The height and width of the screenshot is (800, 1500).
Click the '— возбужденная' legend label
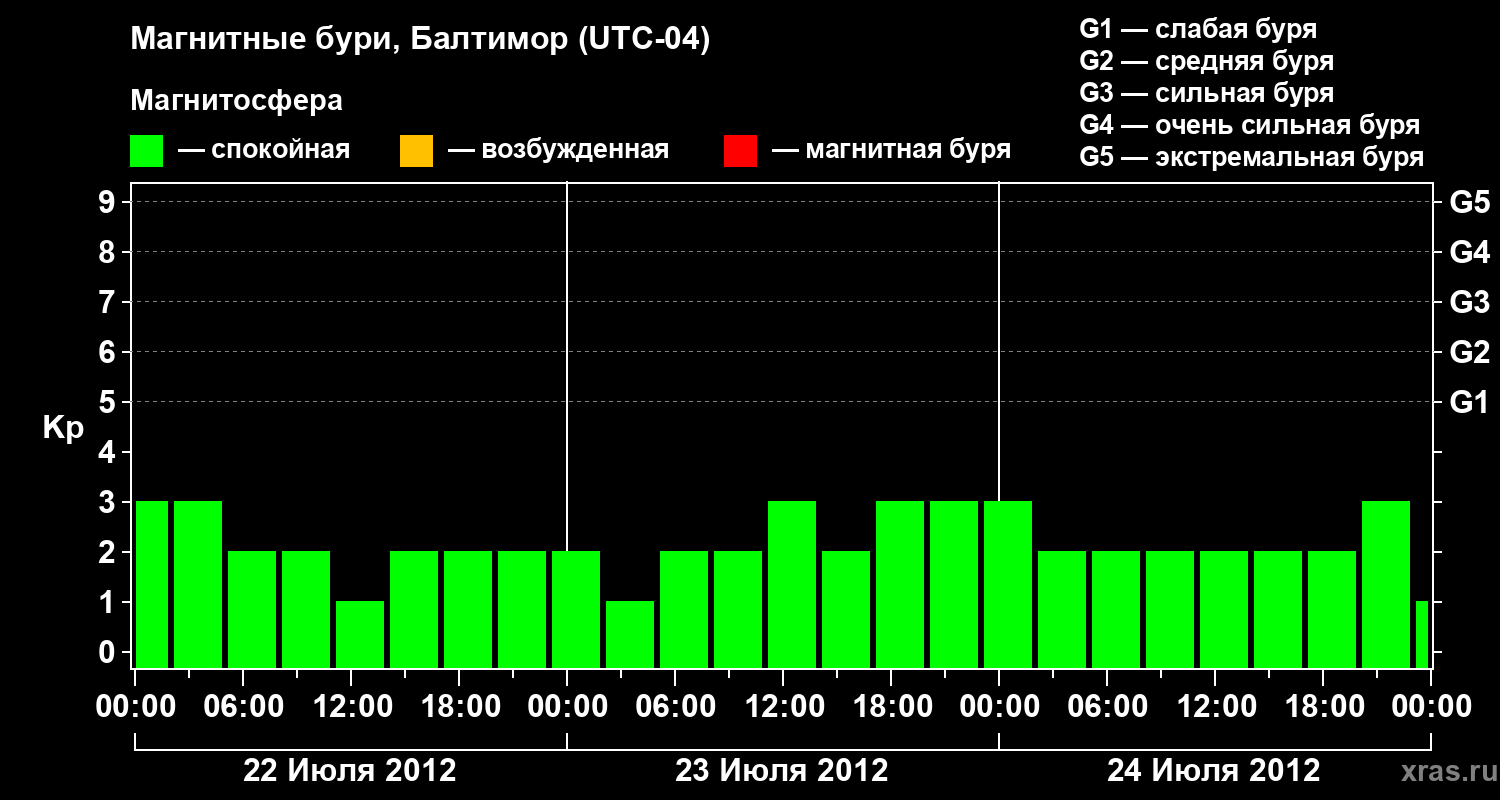click(558, 151)
